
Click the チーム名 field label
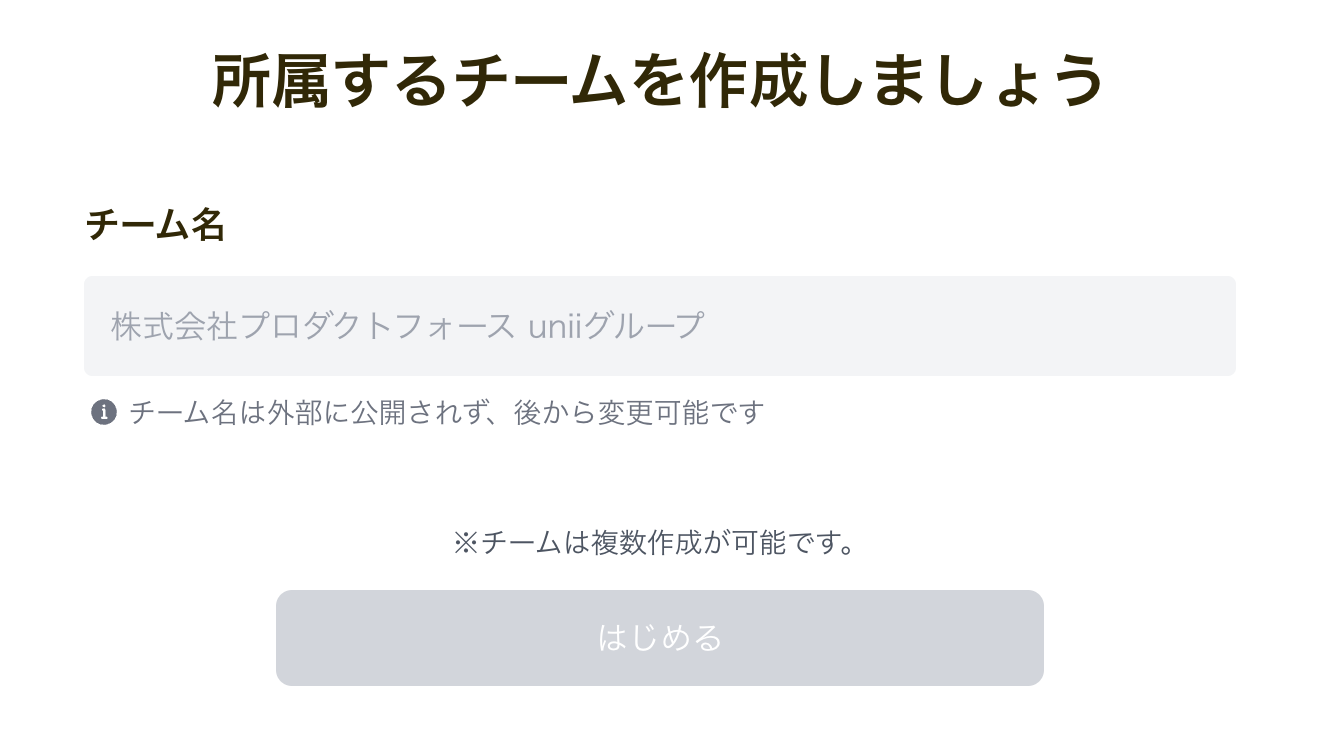pos(155,225)
